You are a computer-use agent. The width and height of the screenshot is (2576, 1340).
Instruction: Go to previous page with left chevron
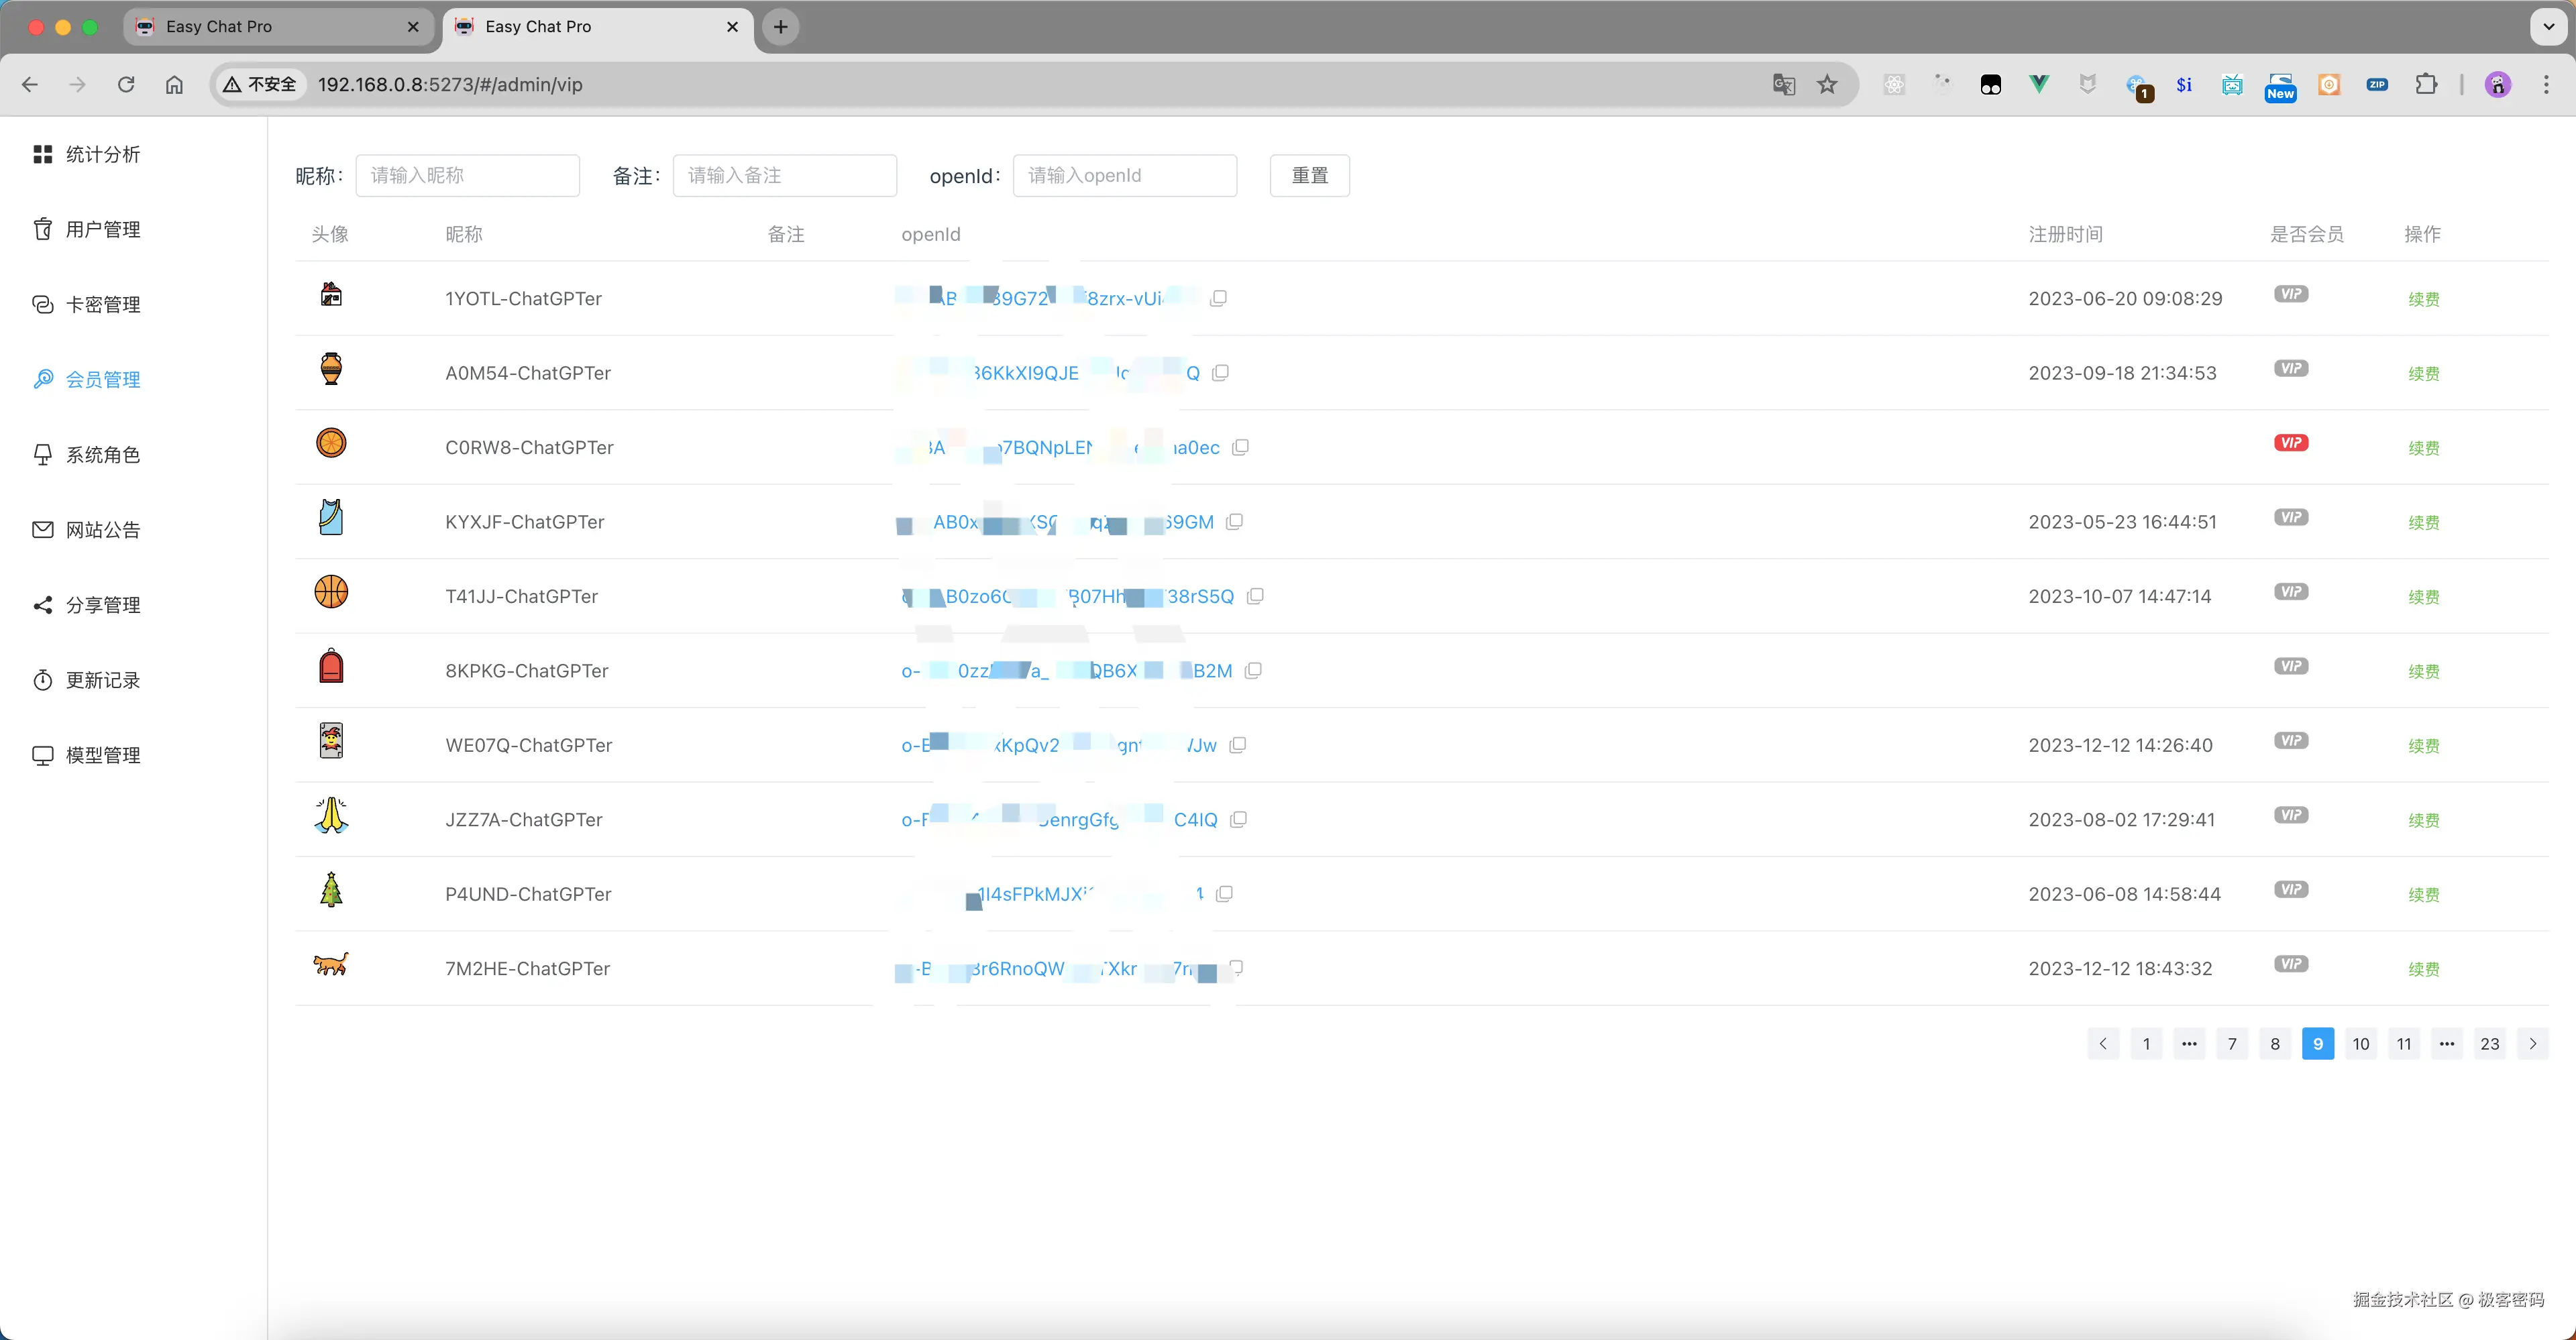click(2103, 1044)
